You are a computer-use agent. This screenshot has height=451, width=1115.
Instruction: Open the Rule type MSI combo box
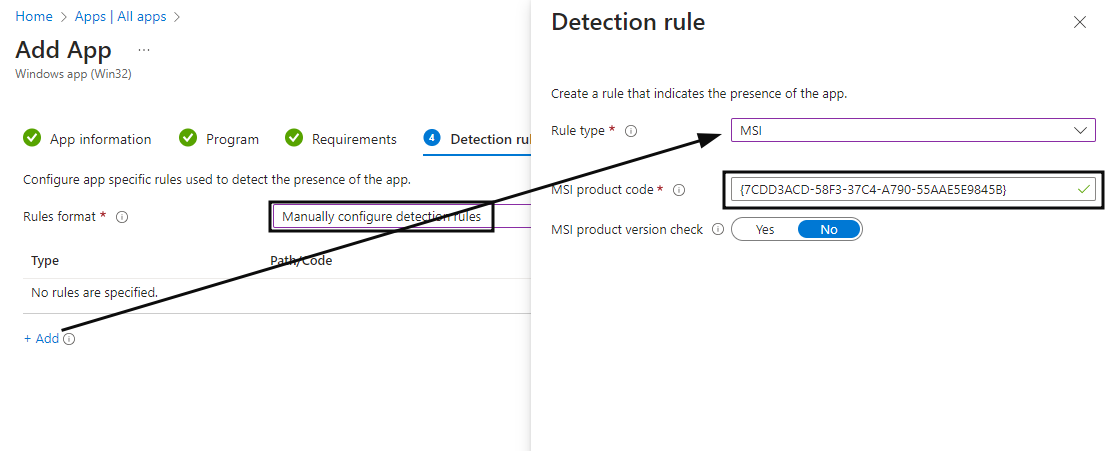[x=913, y=130]
